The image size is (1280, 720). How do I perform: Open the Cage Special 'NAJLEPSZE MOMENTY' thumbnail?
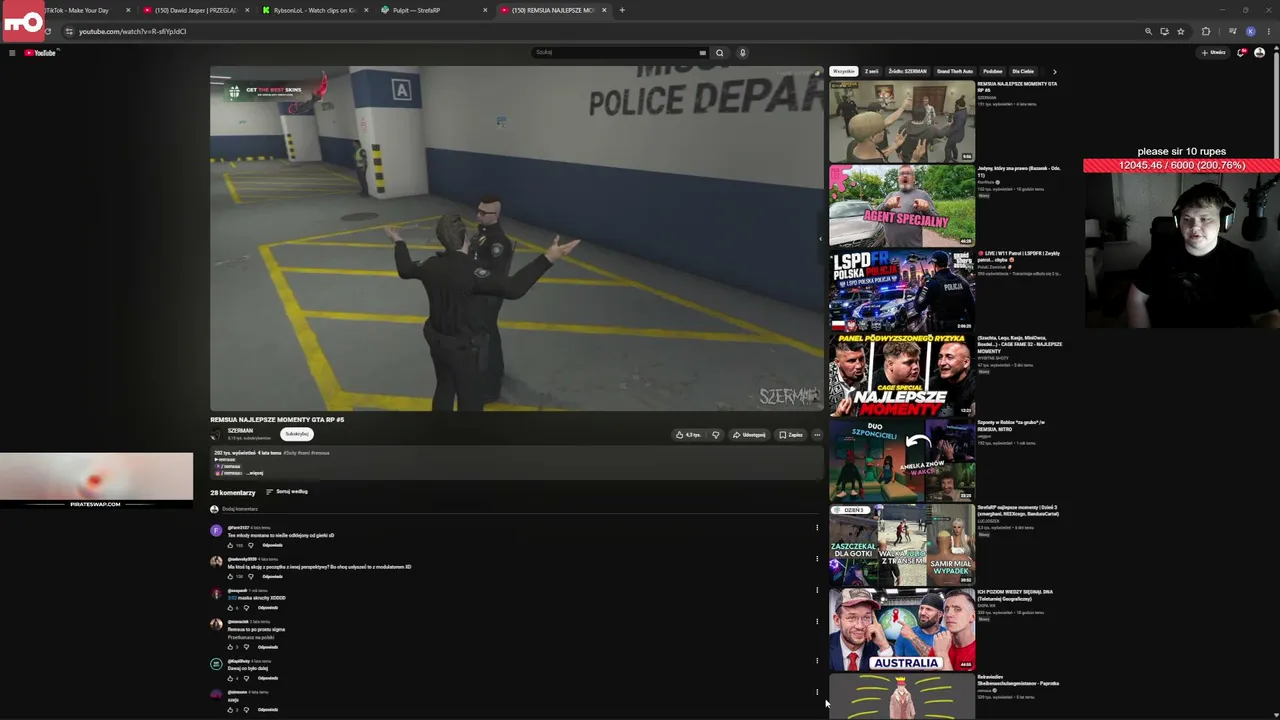[902, 375]
